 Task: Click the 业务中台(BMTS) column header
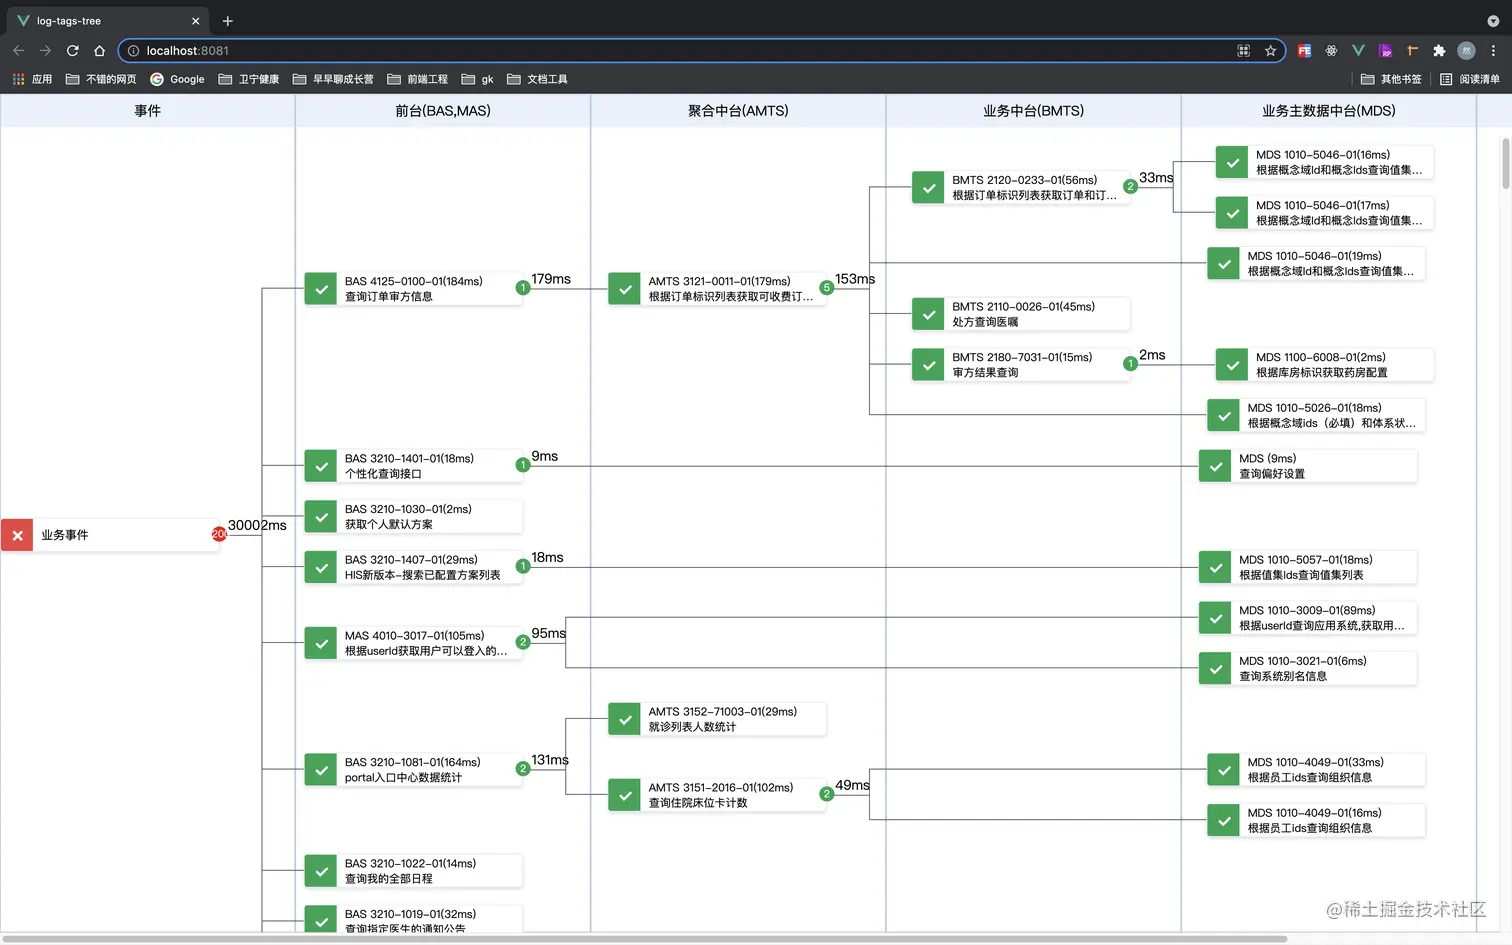[x=1033, y=111]
